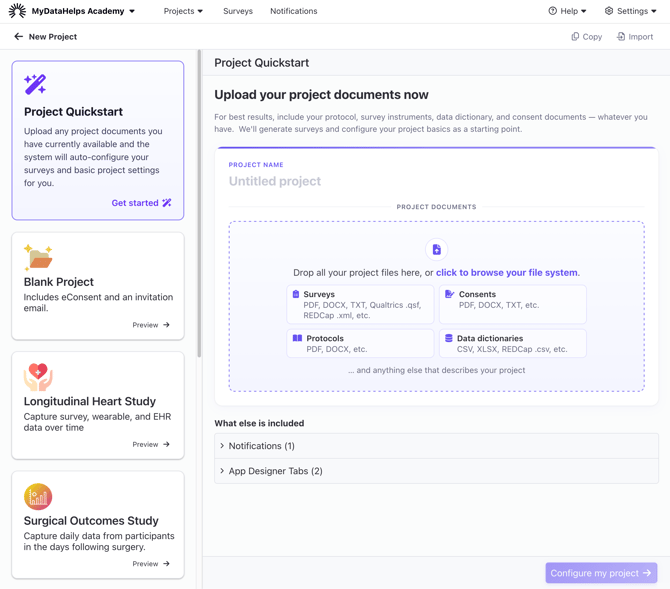Click the Surgical Outcomes Study chart icon
Viewport: 670px width, 589px height.
pyautogui.click(x=38, y=497)
